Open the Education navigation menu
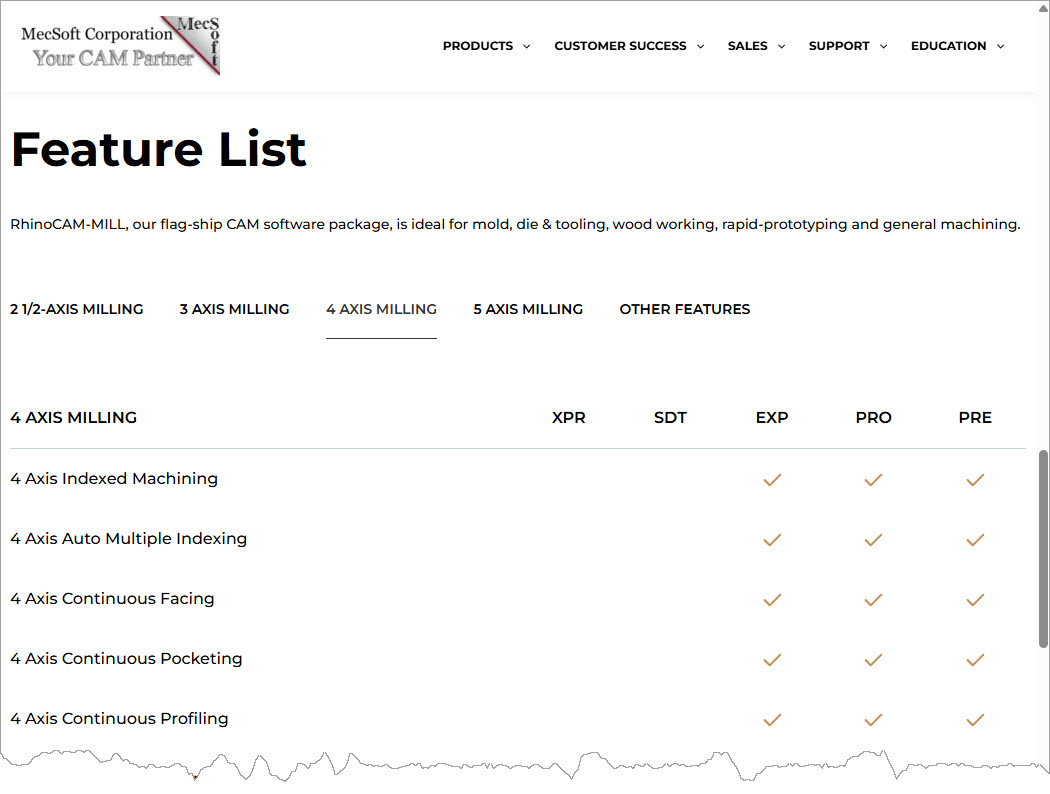 pos(957,46)
